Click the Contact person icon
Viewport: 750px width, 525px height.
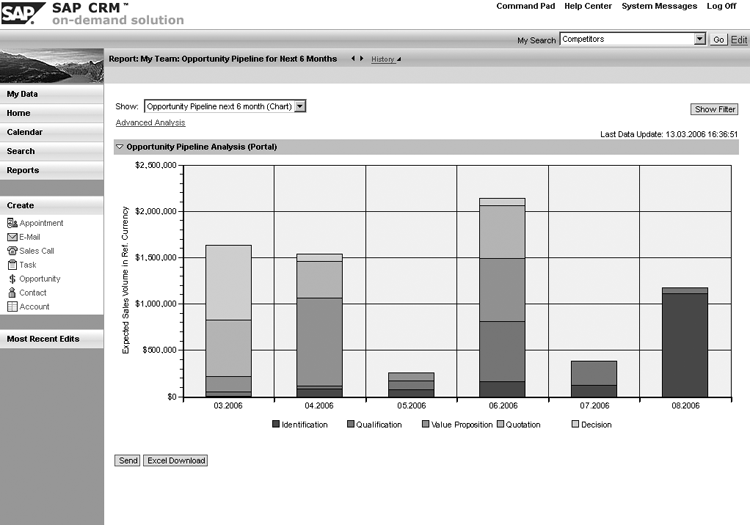pyautogui.click(x=12, y=293)
